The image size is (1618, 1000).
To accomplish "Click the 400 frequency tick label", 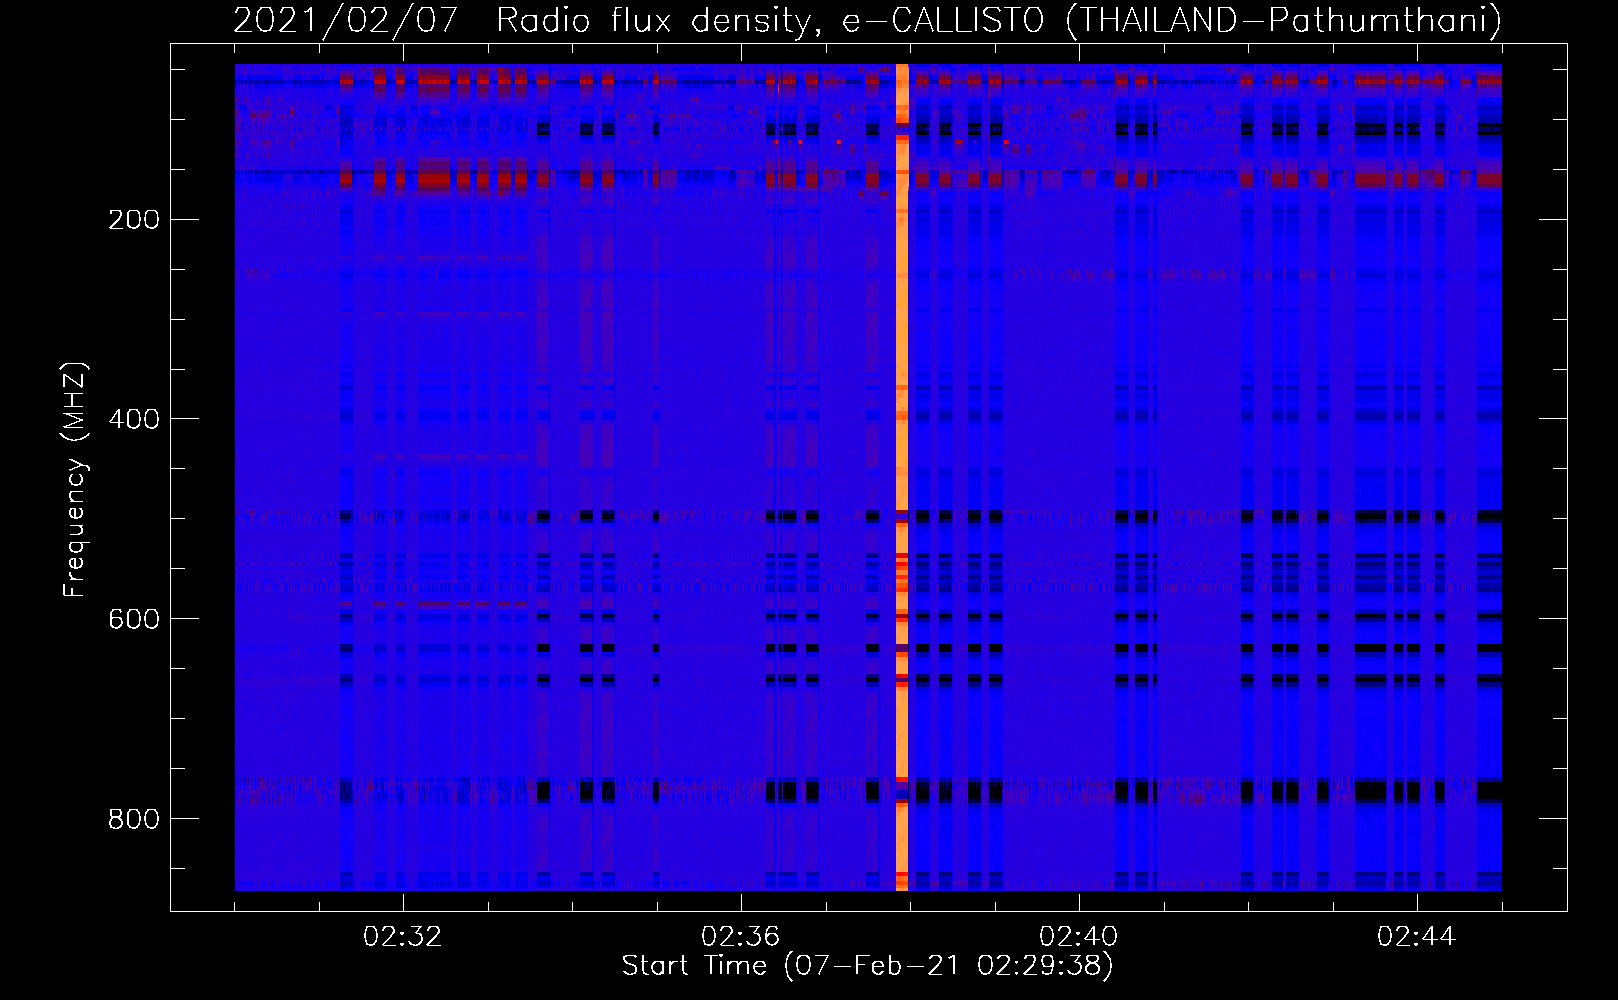I will (133, 419).
